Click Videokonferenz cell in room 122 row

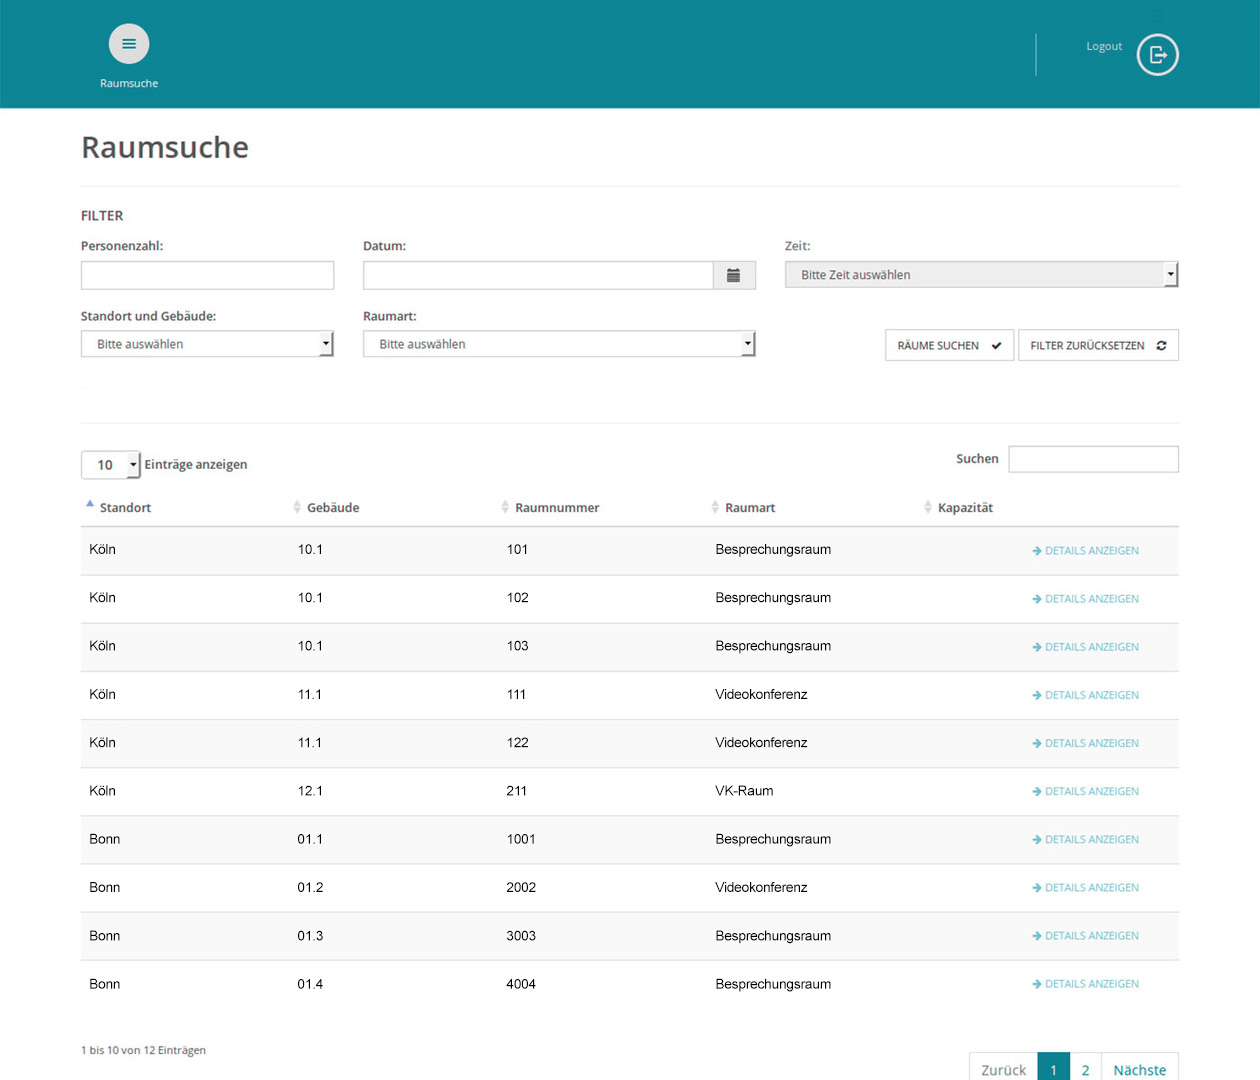[761, 743]
